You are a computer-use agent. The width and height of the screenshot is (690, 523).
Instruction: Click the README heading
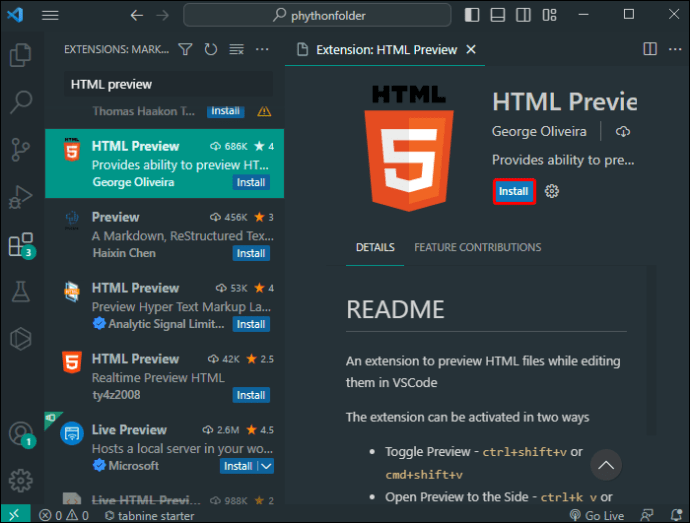pyautogui.click(x=395, y=309)
